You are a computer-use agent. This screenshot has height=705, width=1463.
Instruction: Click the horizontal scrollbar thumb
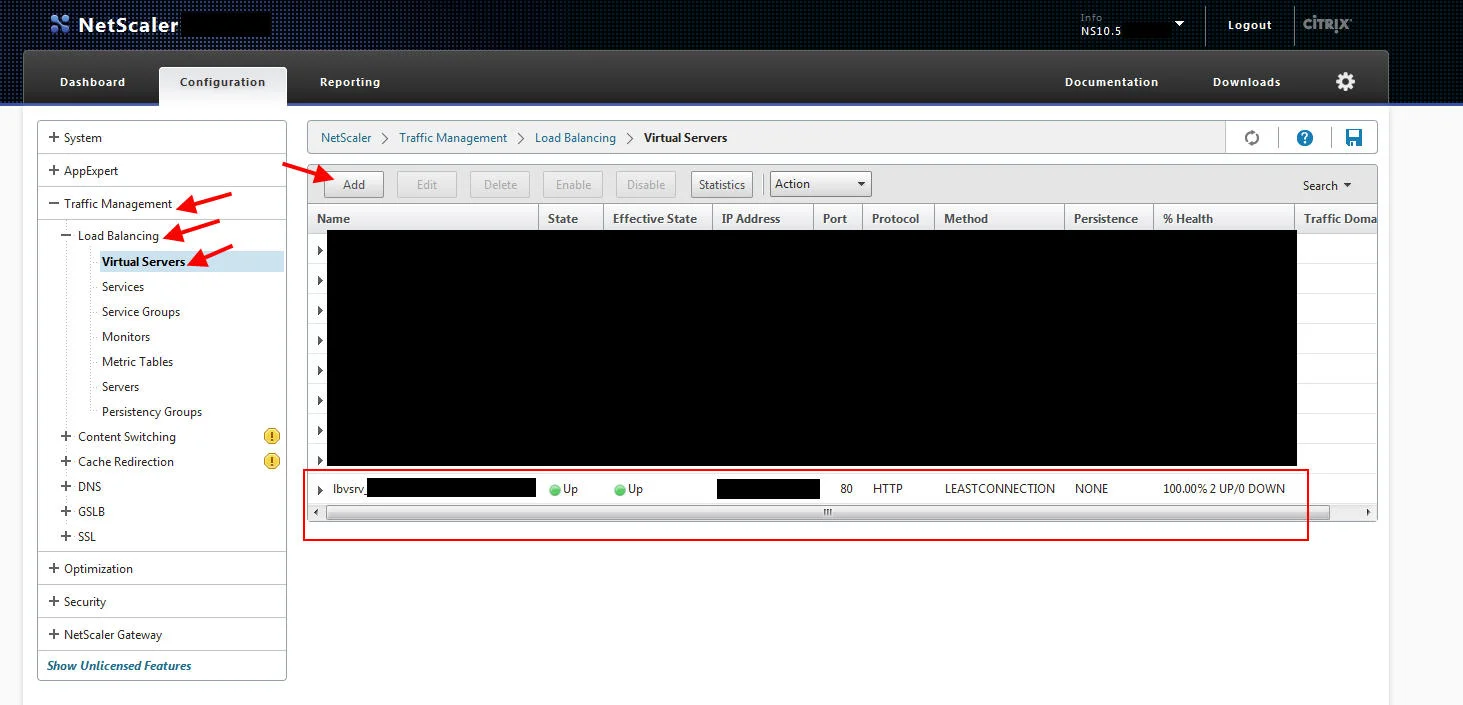point(827,512)
